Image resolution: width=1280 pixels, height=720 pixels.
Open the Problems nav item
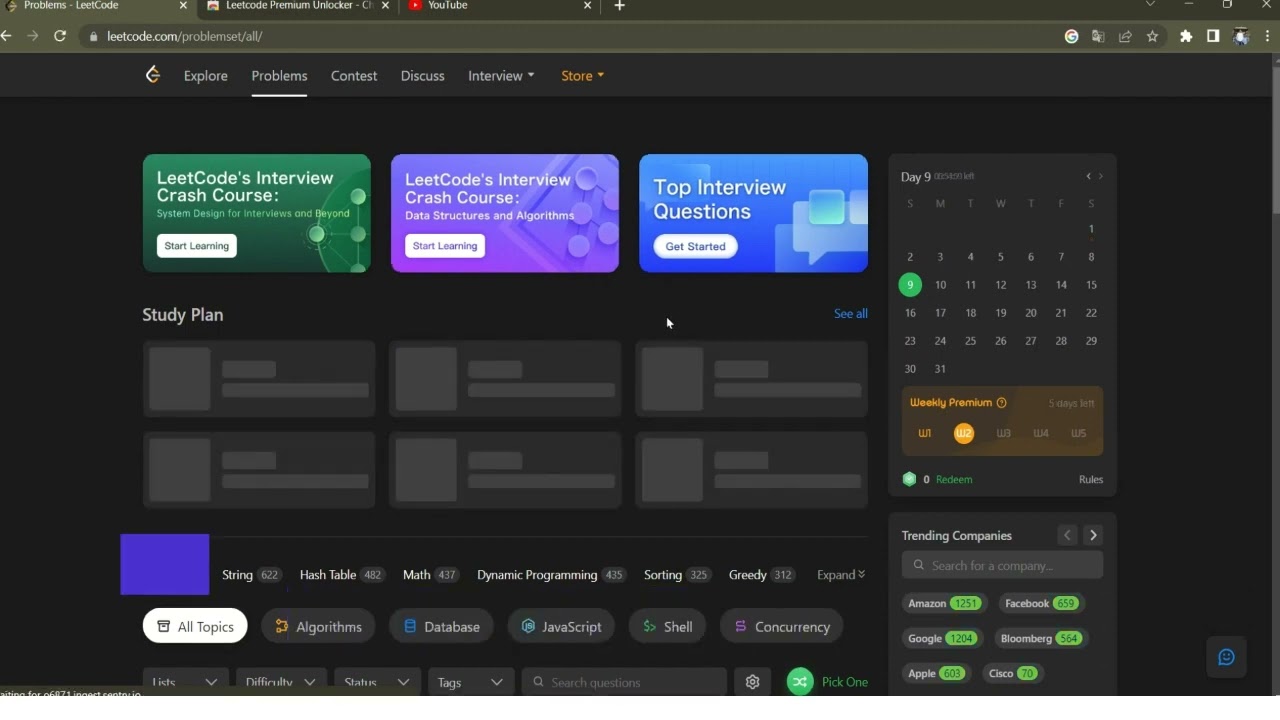279,75
